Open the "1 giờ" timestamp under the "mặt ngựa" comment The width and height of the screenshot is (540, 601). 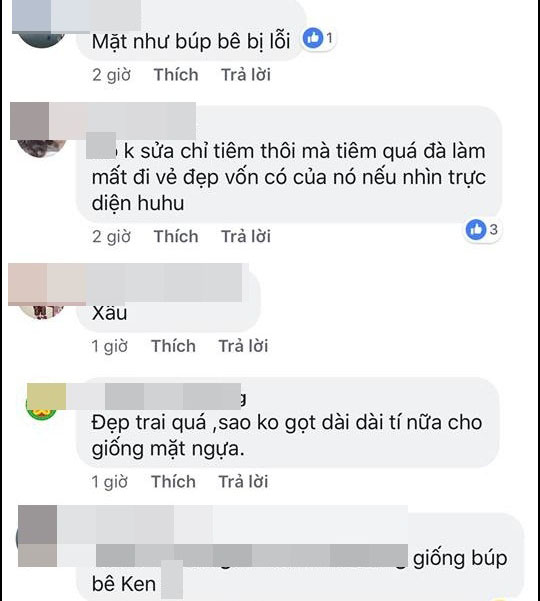coord(109,482)
